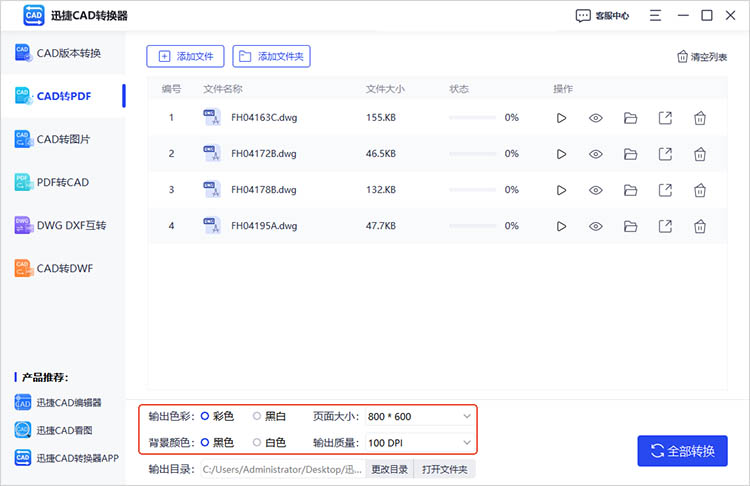The image size is (750, 486).
Task: Delete FH04195A.dwg from the list
Action: 700,226
